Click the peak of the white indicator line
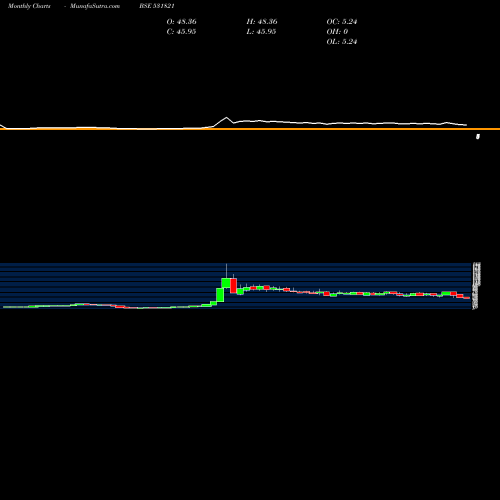 pos(226,118)
